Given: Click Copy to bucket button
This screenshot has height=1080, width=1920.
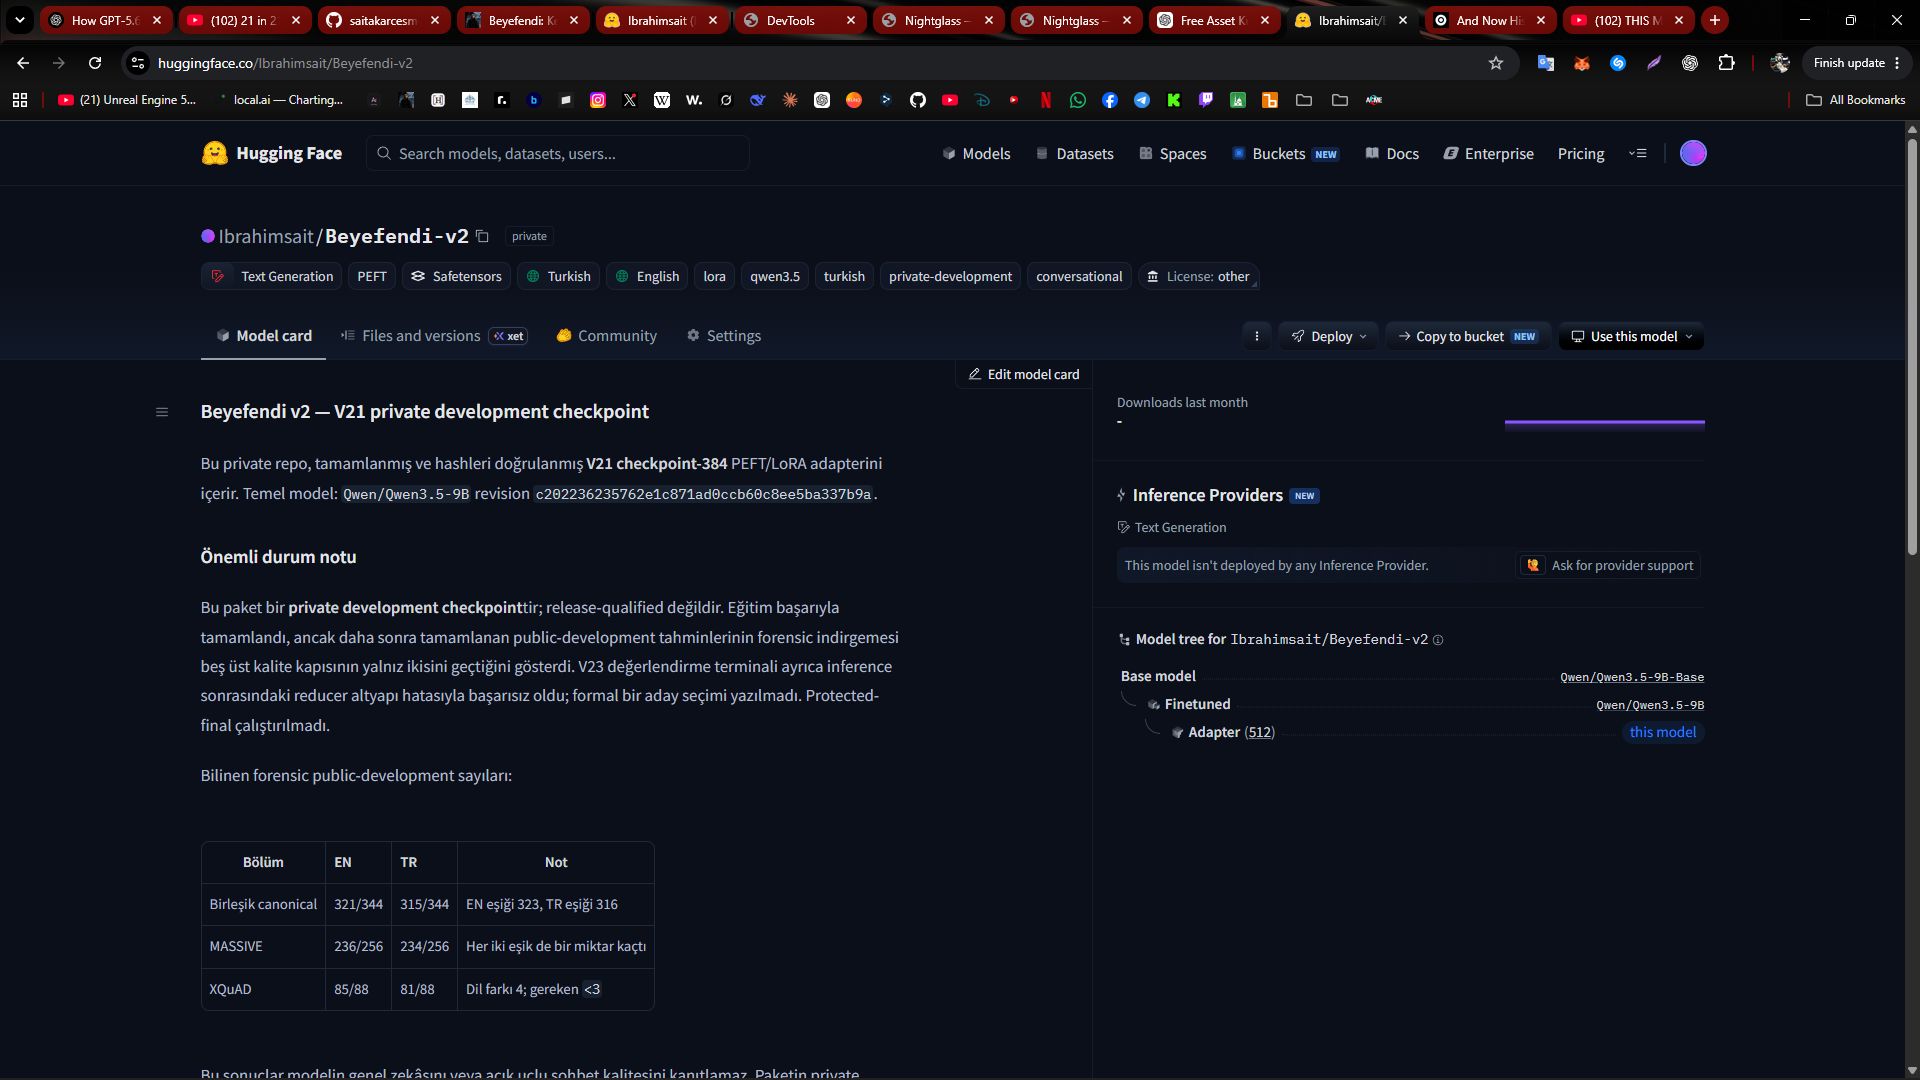Looking at the screenshot, I should point(1468,337).
